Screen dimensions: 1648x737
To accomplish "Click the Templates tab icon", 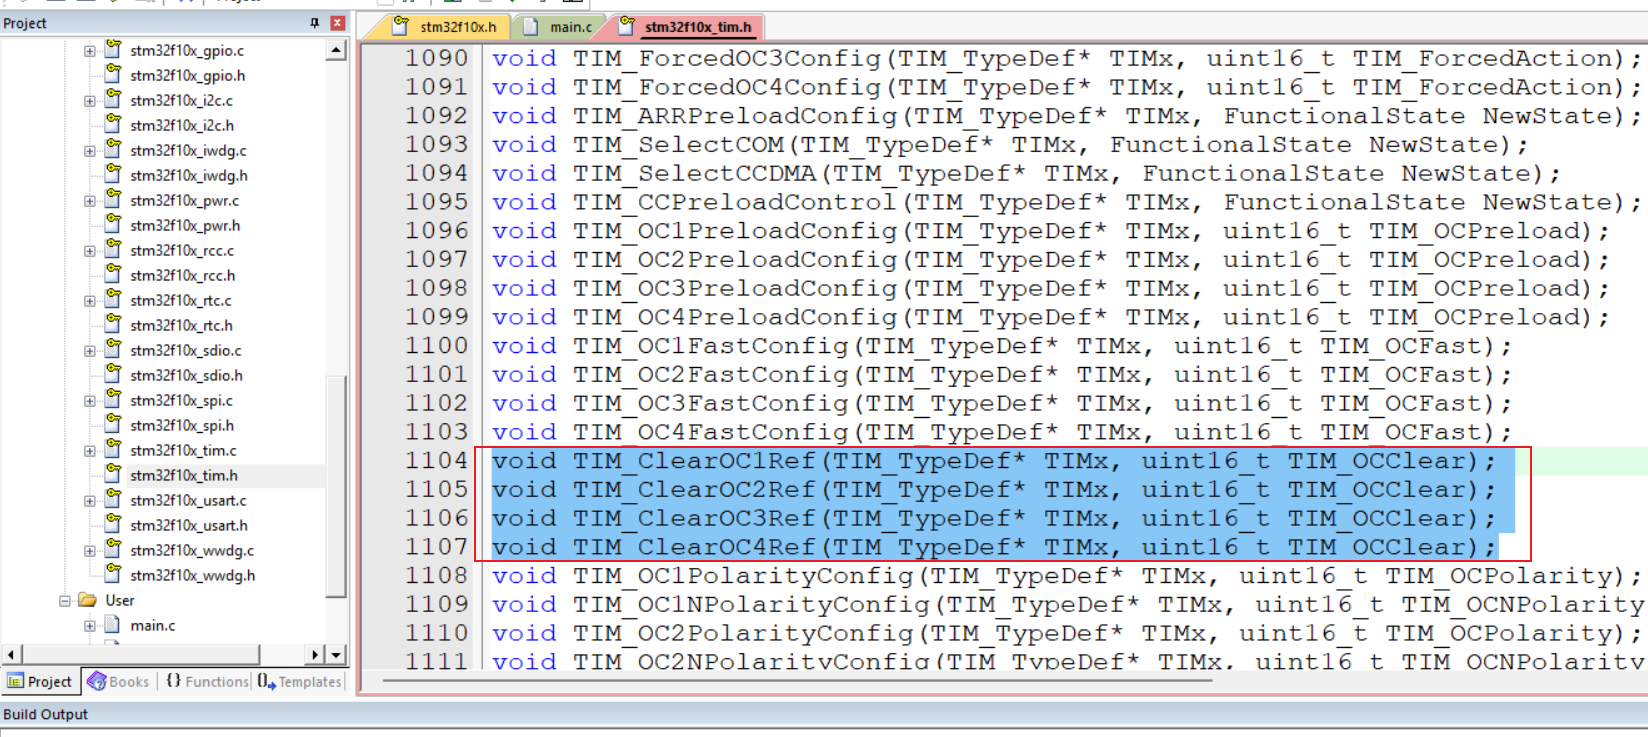I will click(266, 681).
